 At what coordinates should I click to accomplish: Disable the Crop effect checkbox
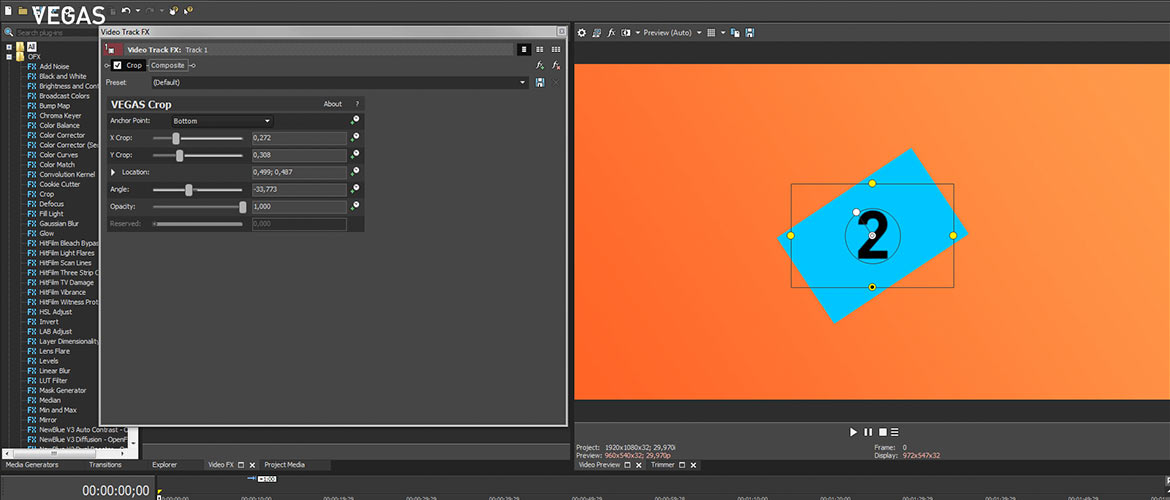(118, 65)
